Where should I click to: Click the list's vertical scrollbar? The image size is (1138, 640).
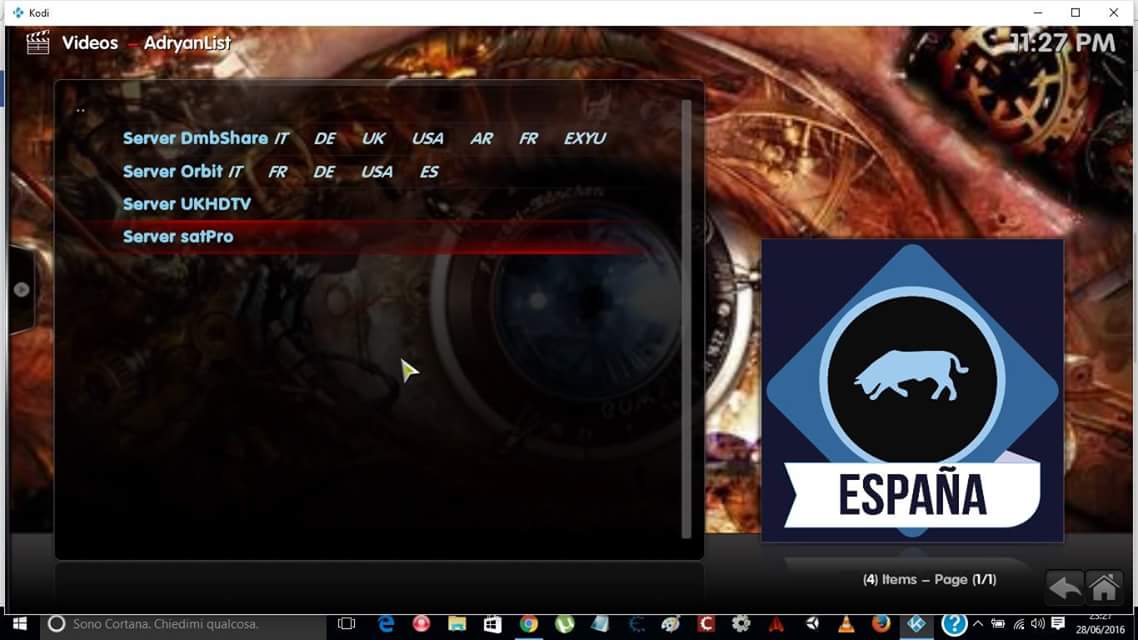point(686,318)
